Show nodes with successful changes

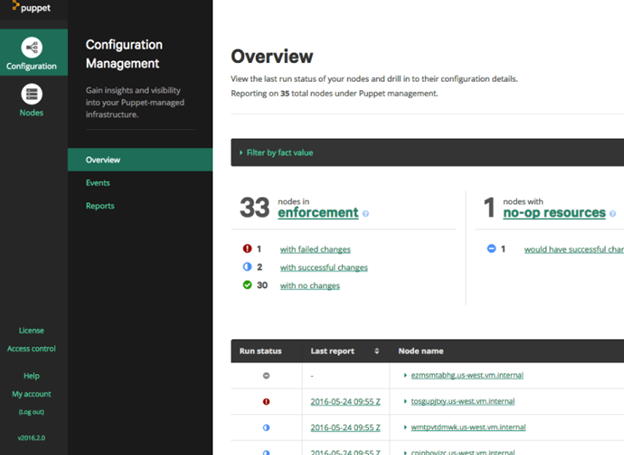pos(324,268)
